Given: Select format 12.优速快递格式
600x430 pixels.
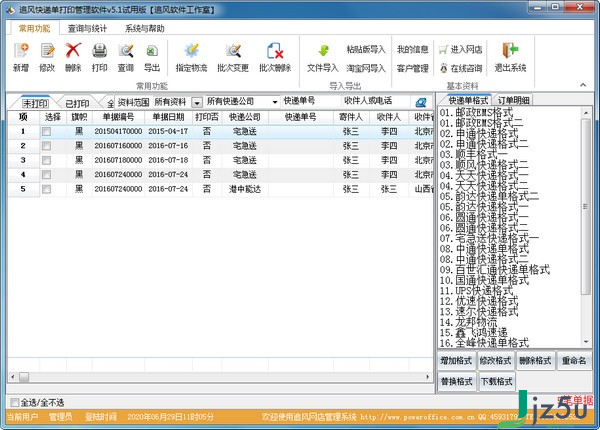Looking at the screenshot, I should click(x=479, y=301).
